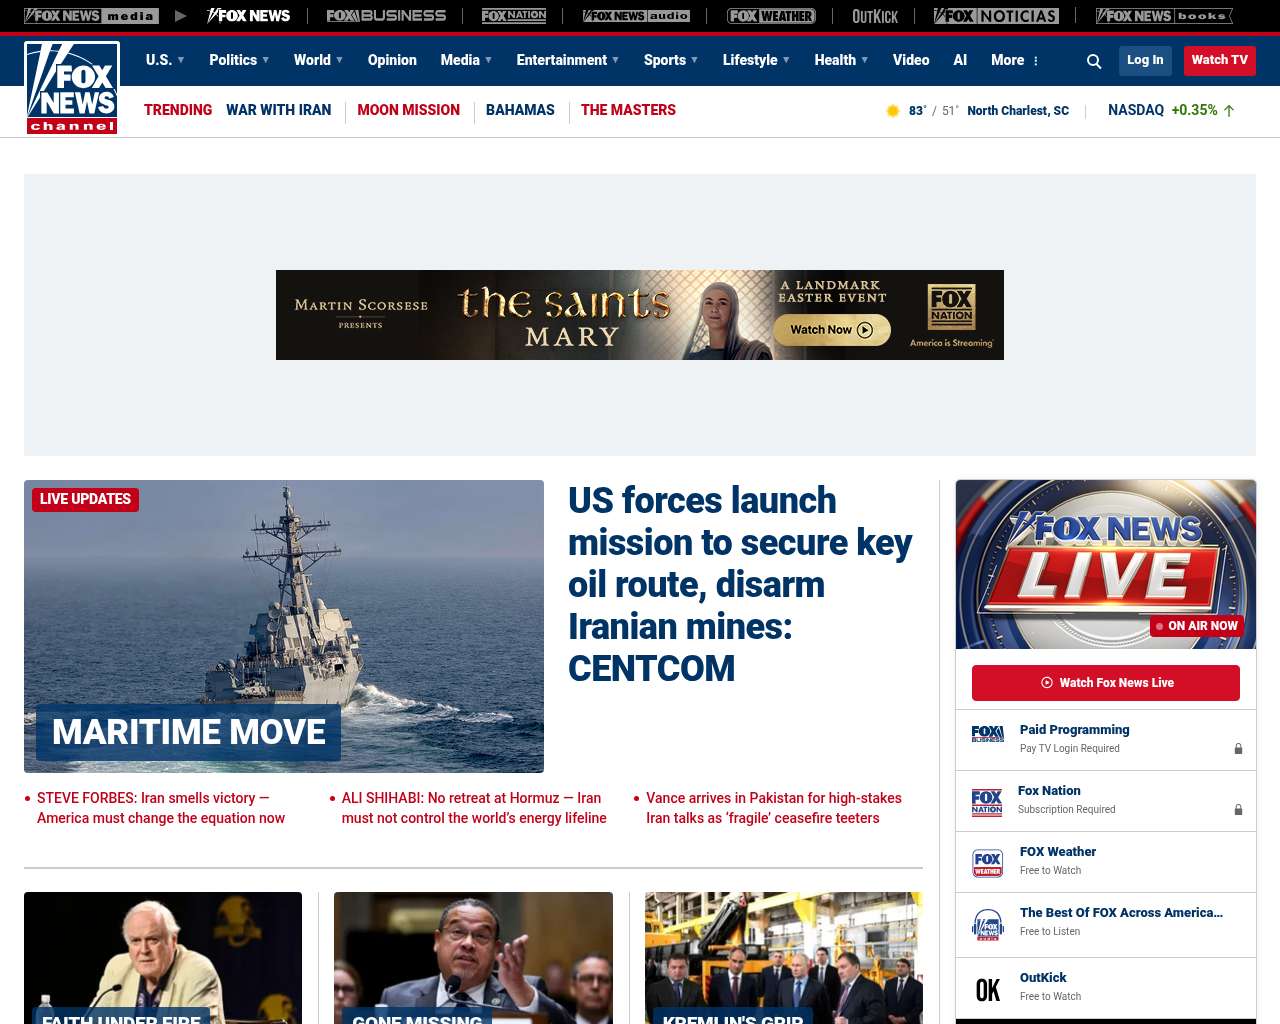This screenshot has width=1280, height=1024.
Task: Select the MOON MISSION trending topic
Action: (408, 110)
